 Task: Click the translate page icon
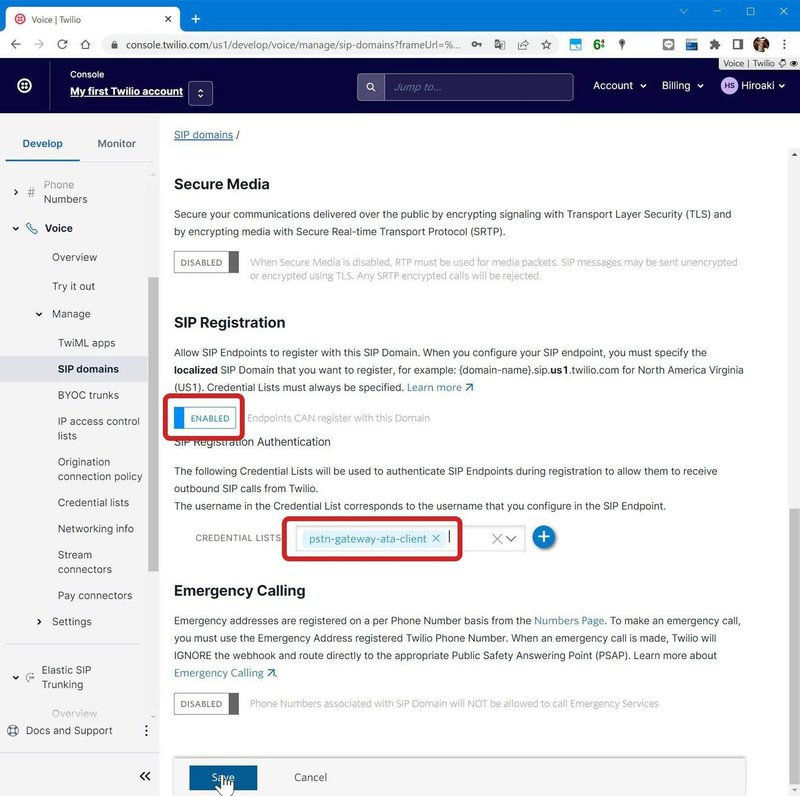(500, 45)
